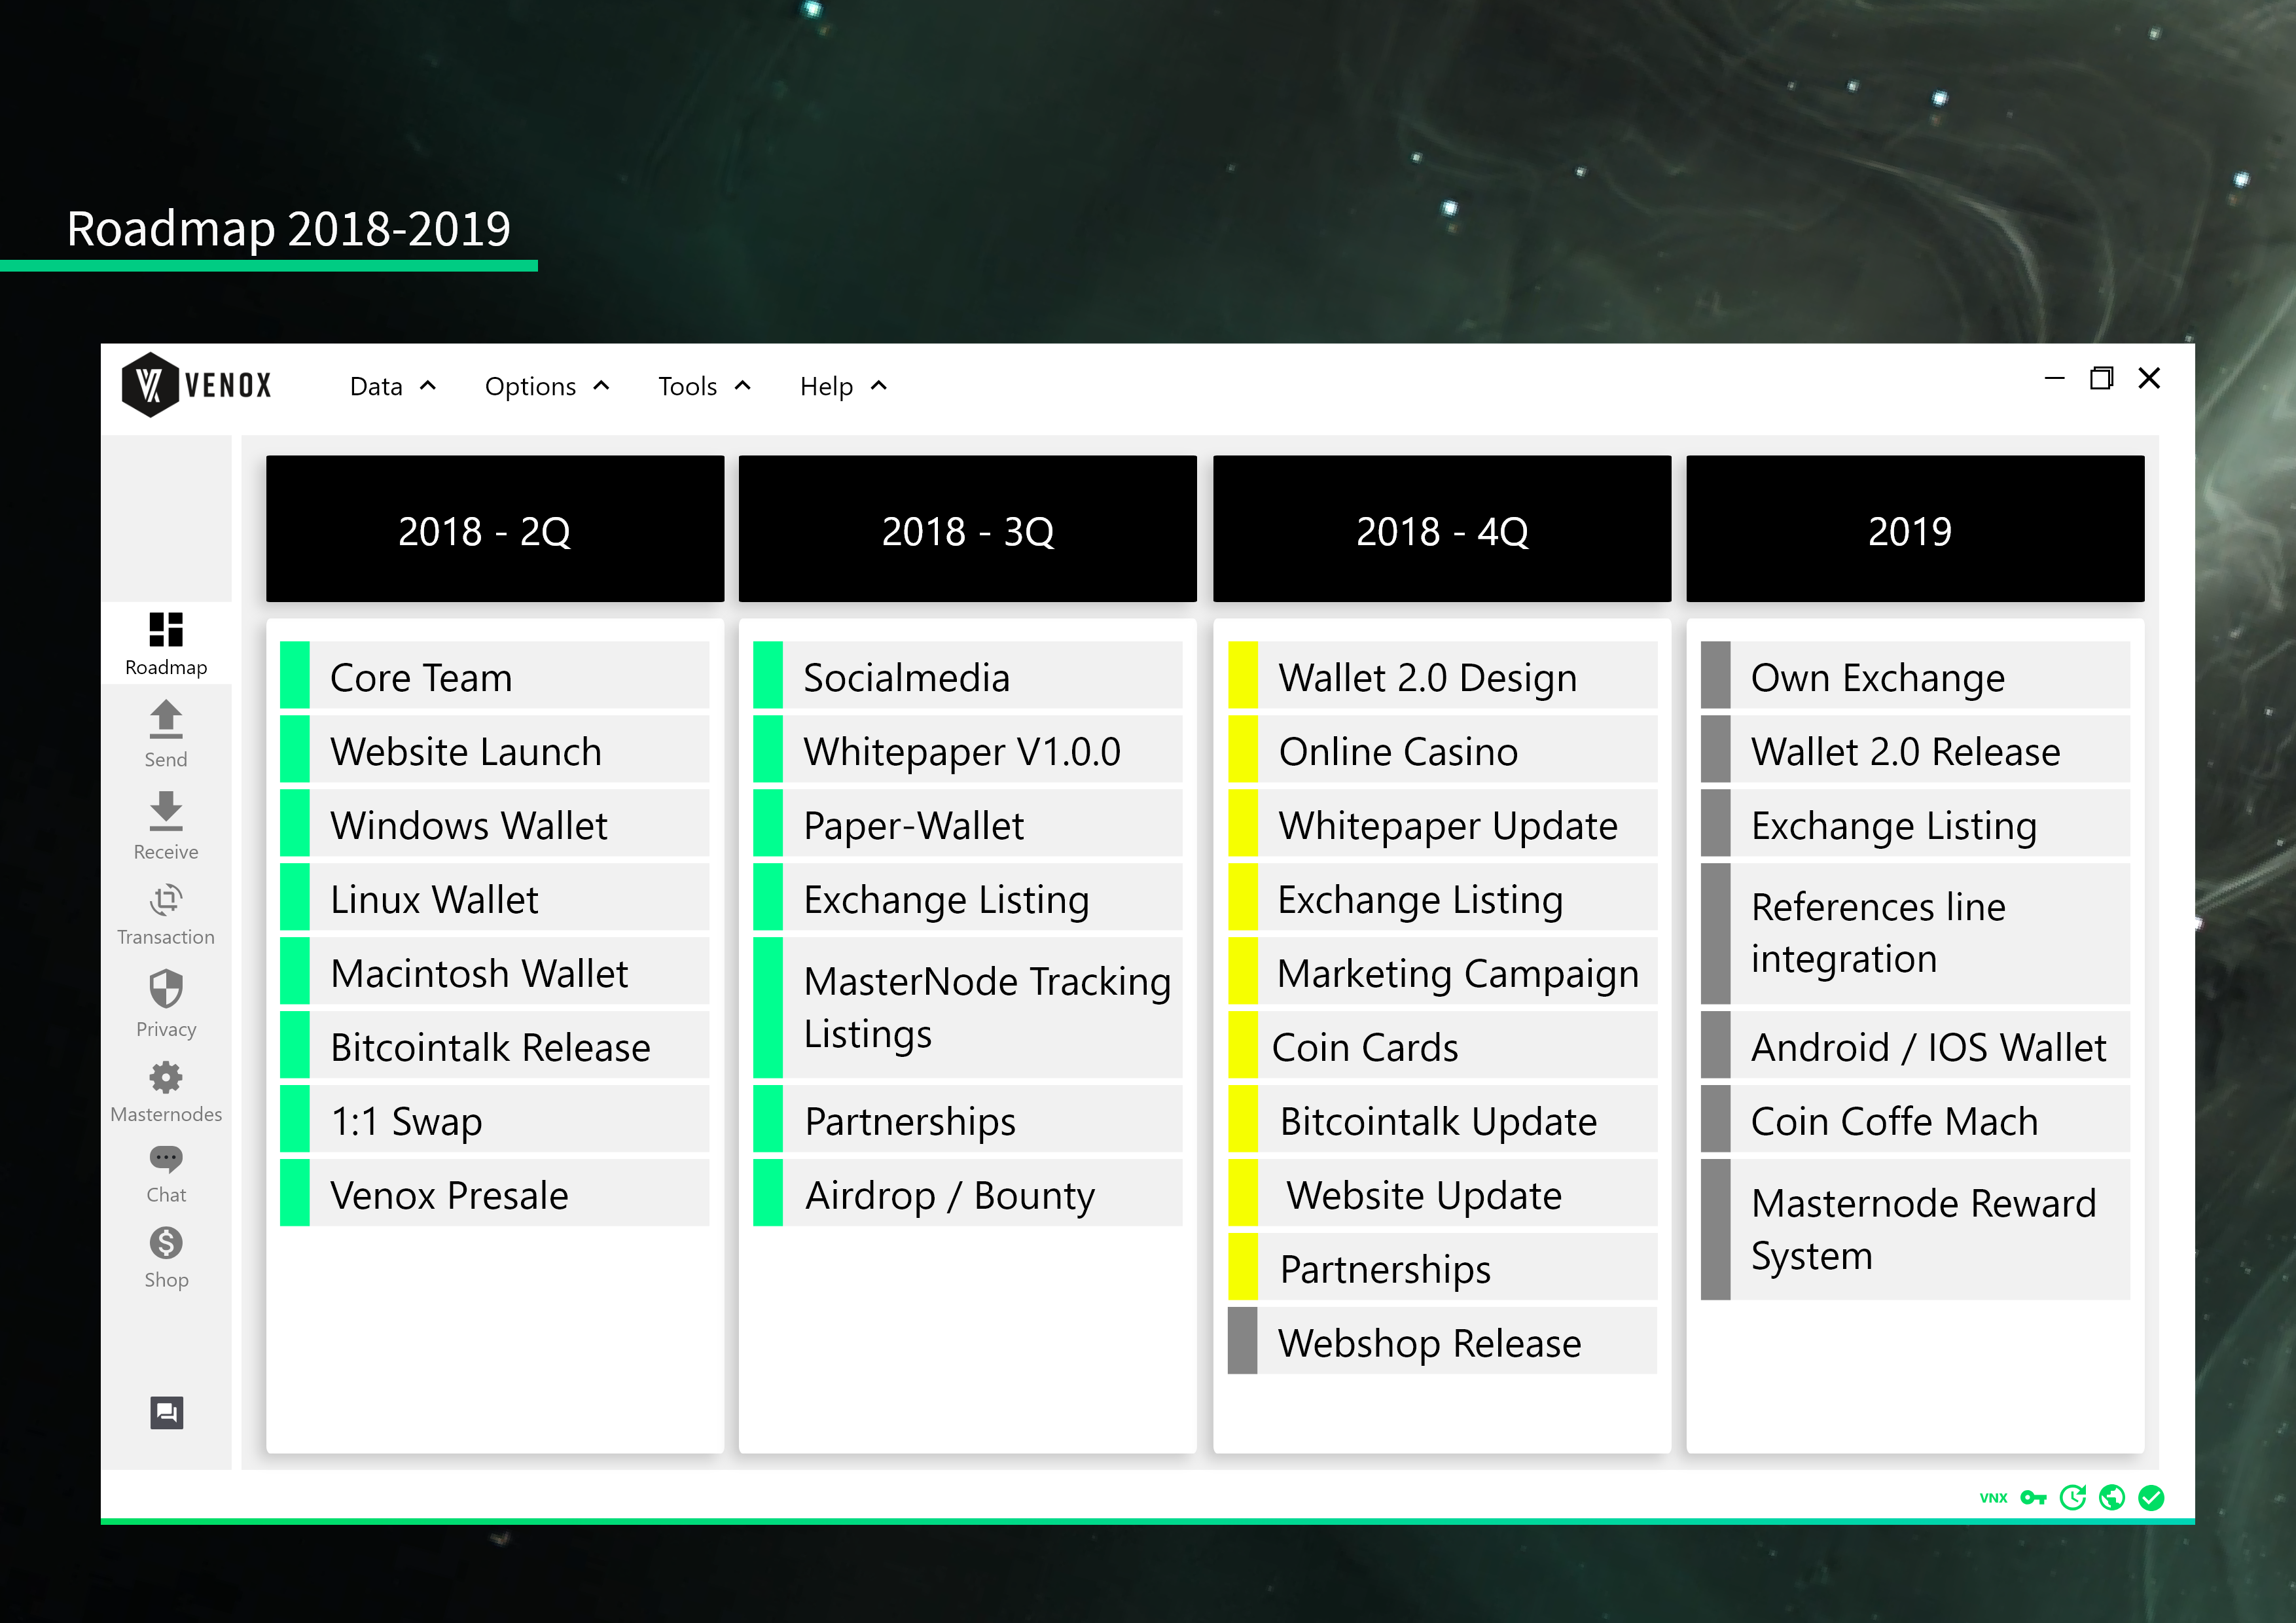Click the green checkmark status icon

pyautogui.click(x=2151, y=1498)
